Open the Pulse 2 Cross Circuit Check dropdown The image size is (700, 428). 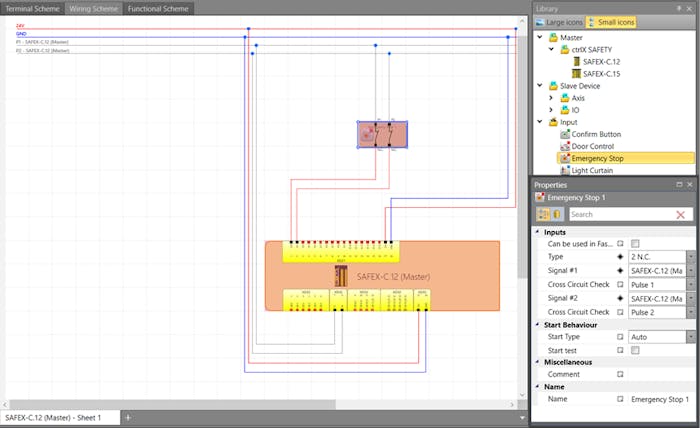(691, 312)
